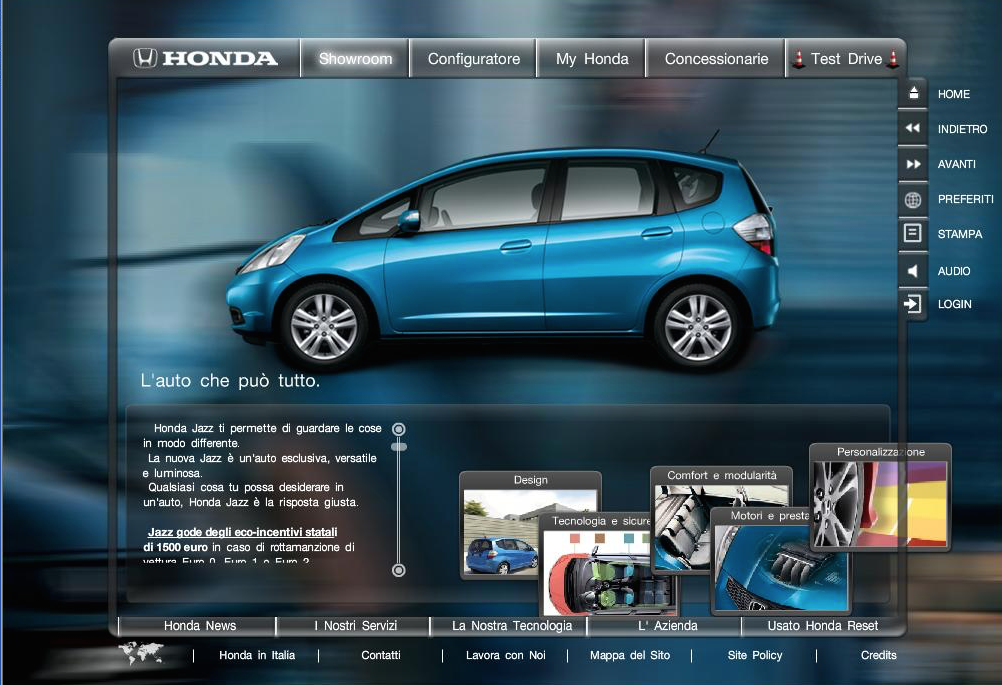Click the world map icon in footer
Screen dimensions: 1002x685
(141, 652)
